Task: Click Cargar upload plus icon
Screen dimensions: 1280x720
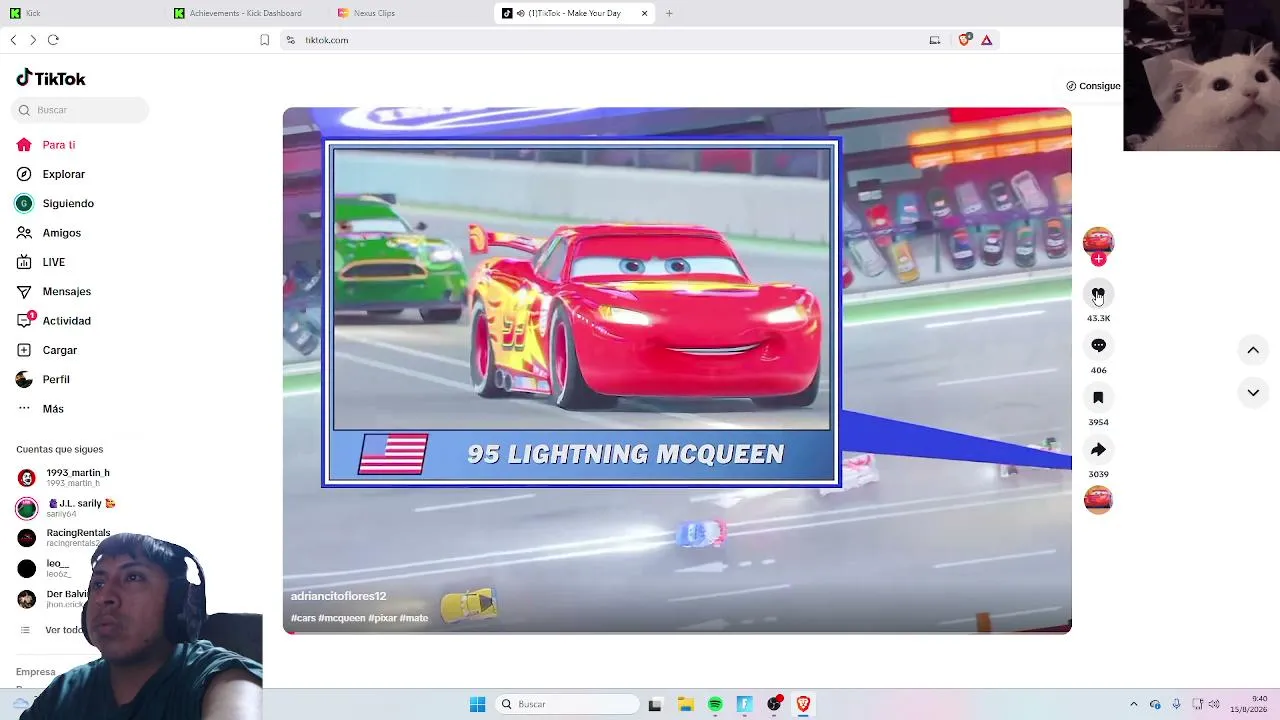Action: point(24,350)
